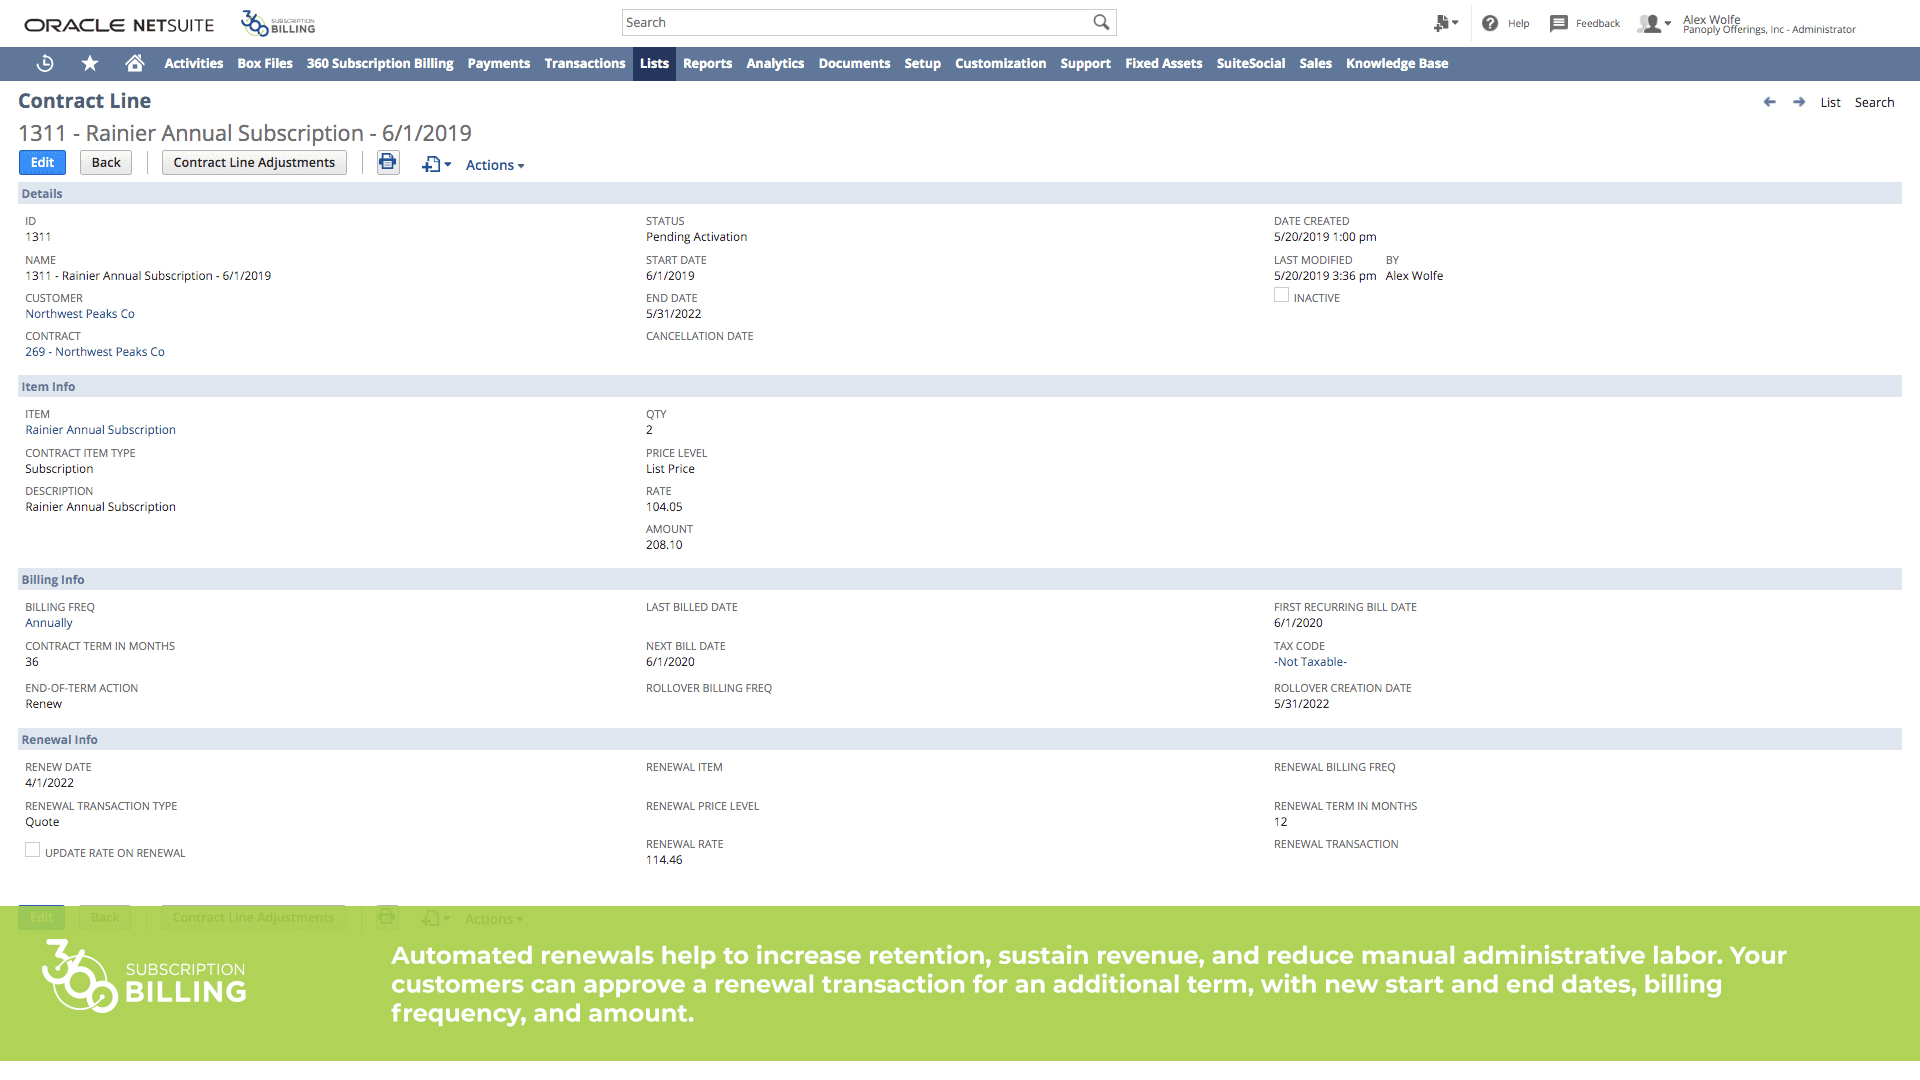Click the Feedback speech bubble icon
This screenshot has width=1920, height=1080.
(1558, 23)
